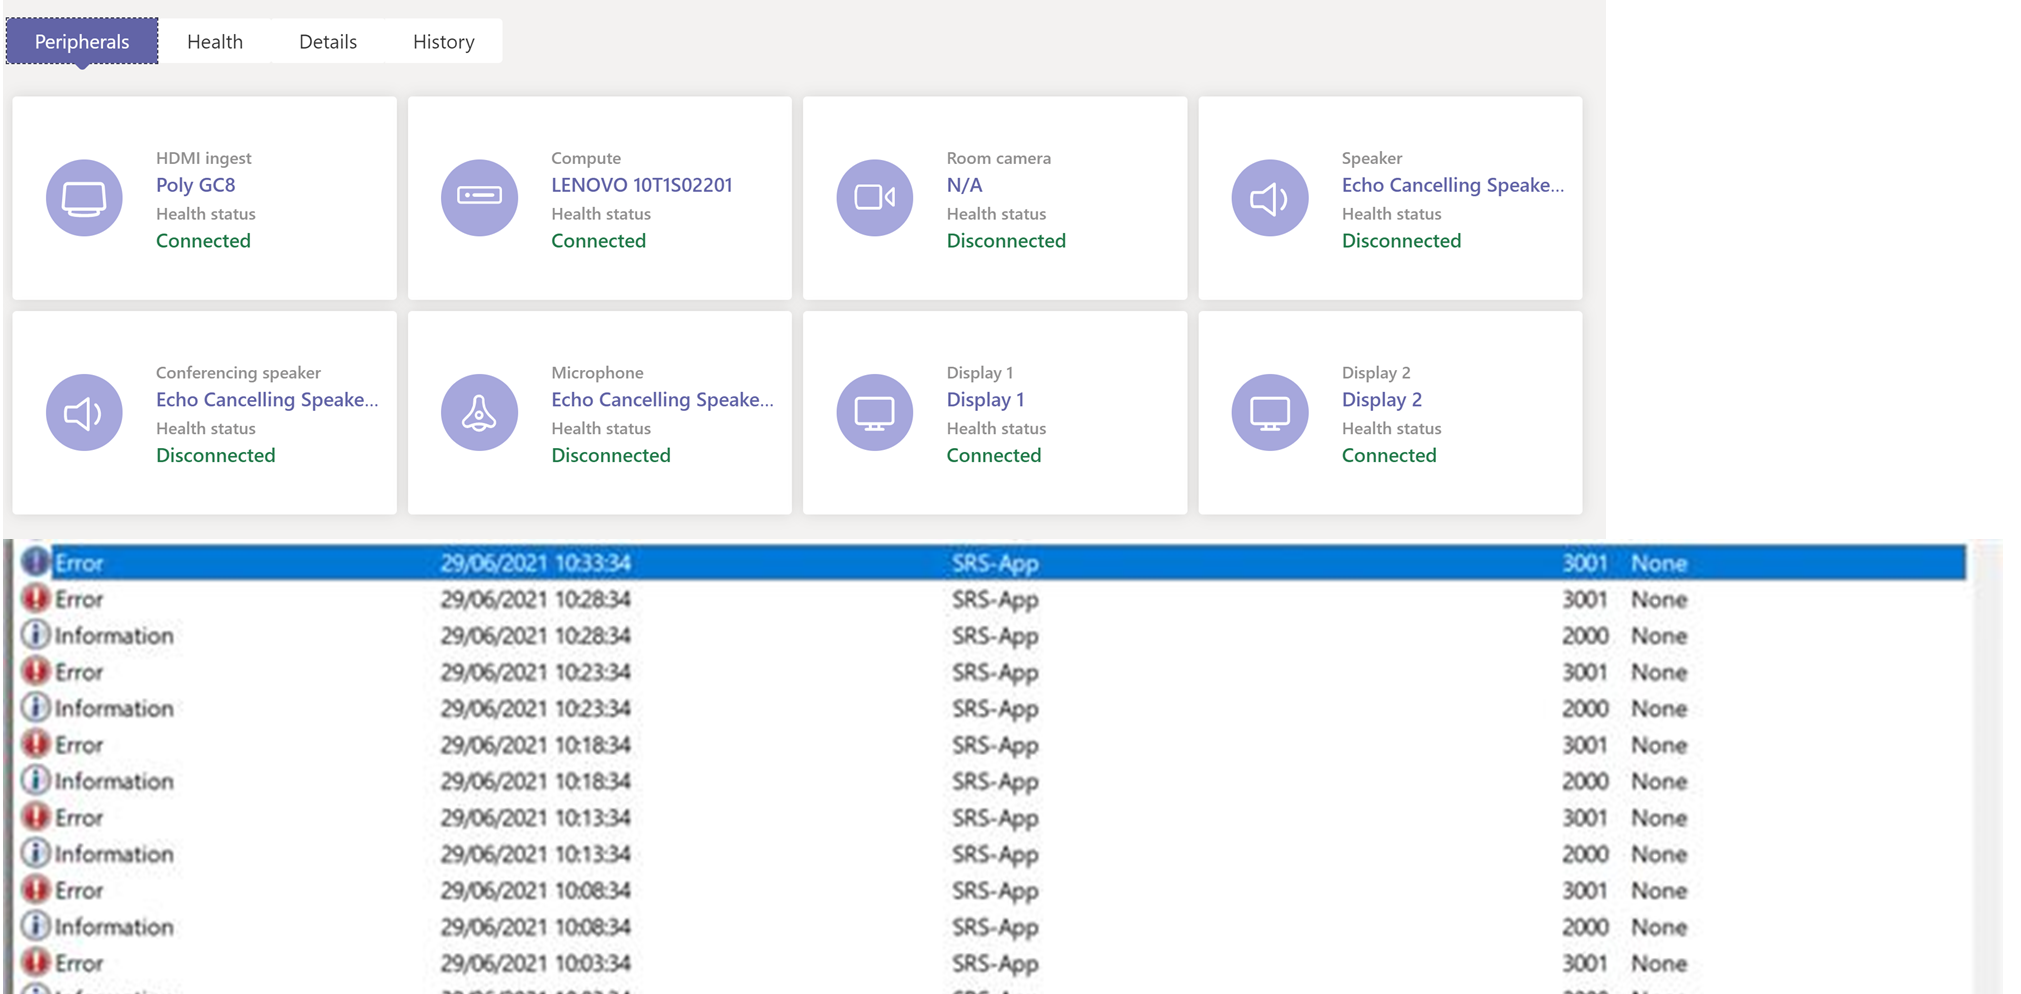Click the Microphone Disconnected status
This screenshot has height=994, width=2021.
click(x=611, y=455)
